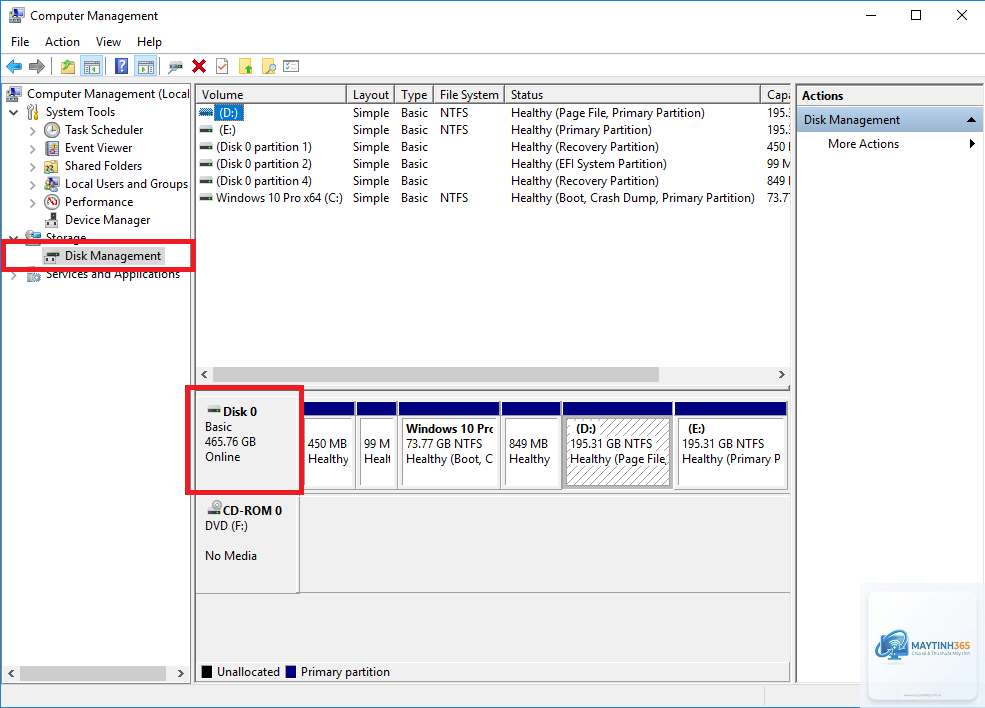Select System Tools node
985x708 pixels.
pos(80,112)
